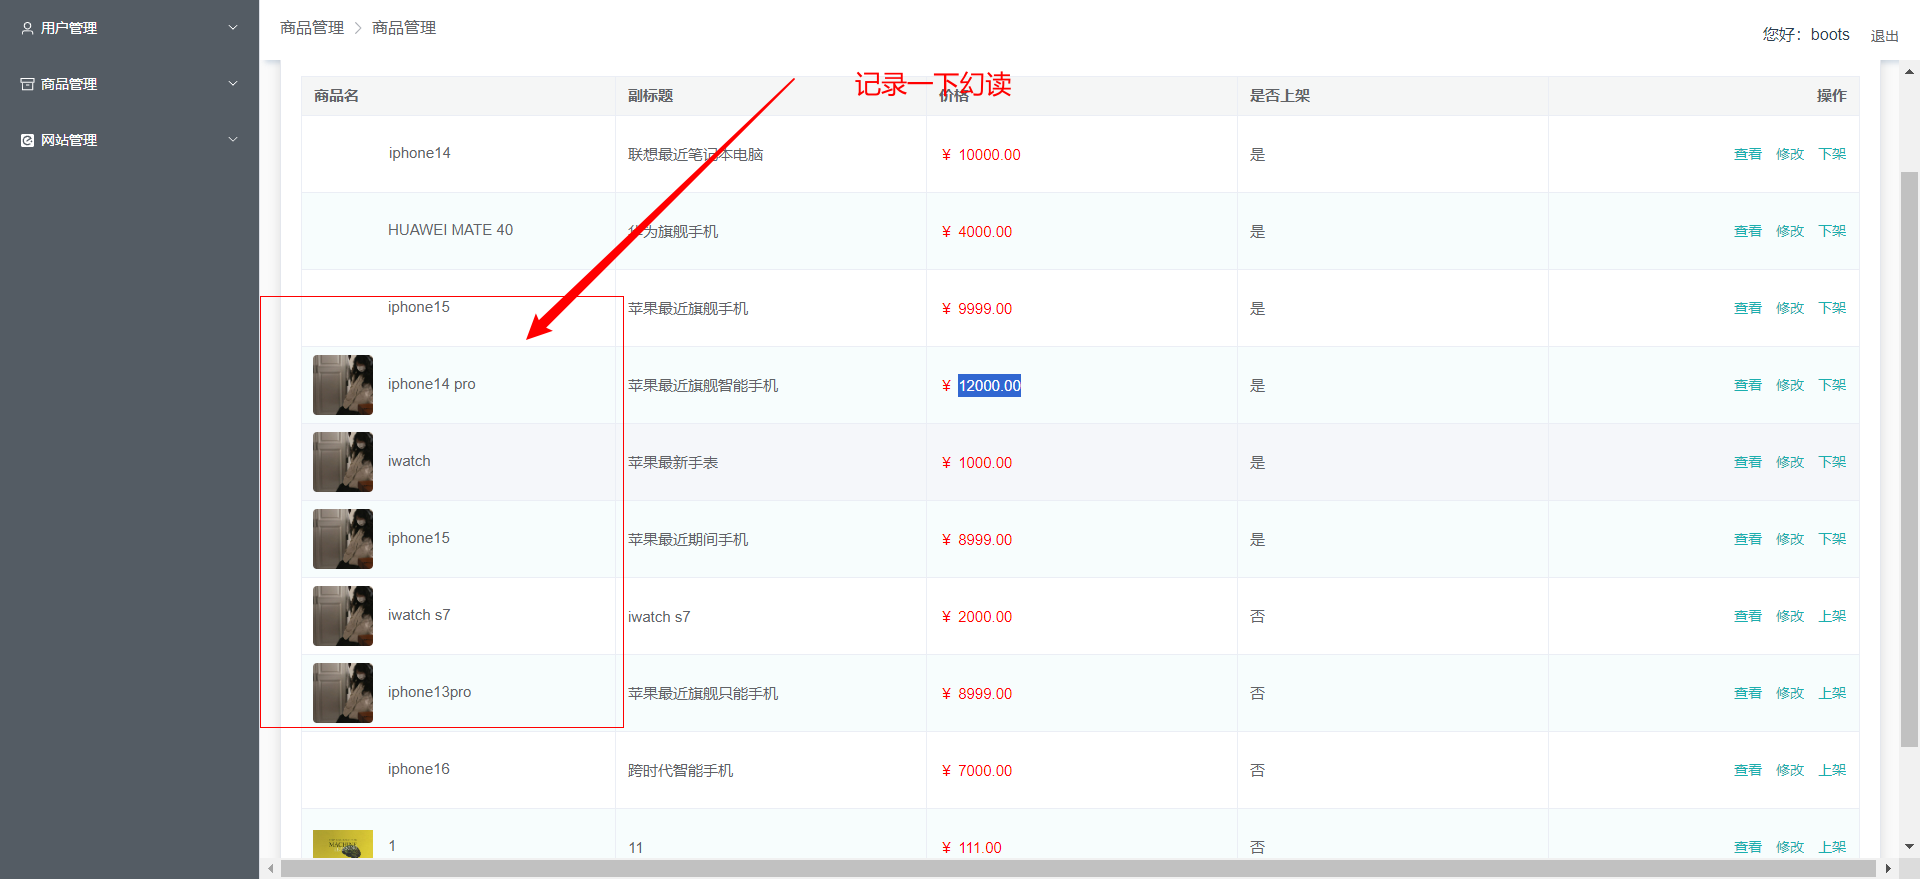Click 下架 for iphone14 pro

(1832, 385)
